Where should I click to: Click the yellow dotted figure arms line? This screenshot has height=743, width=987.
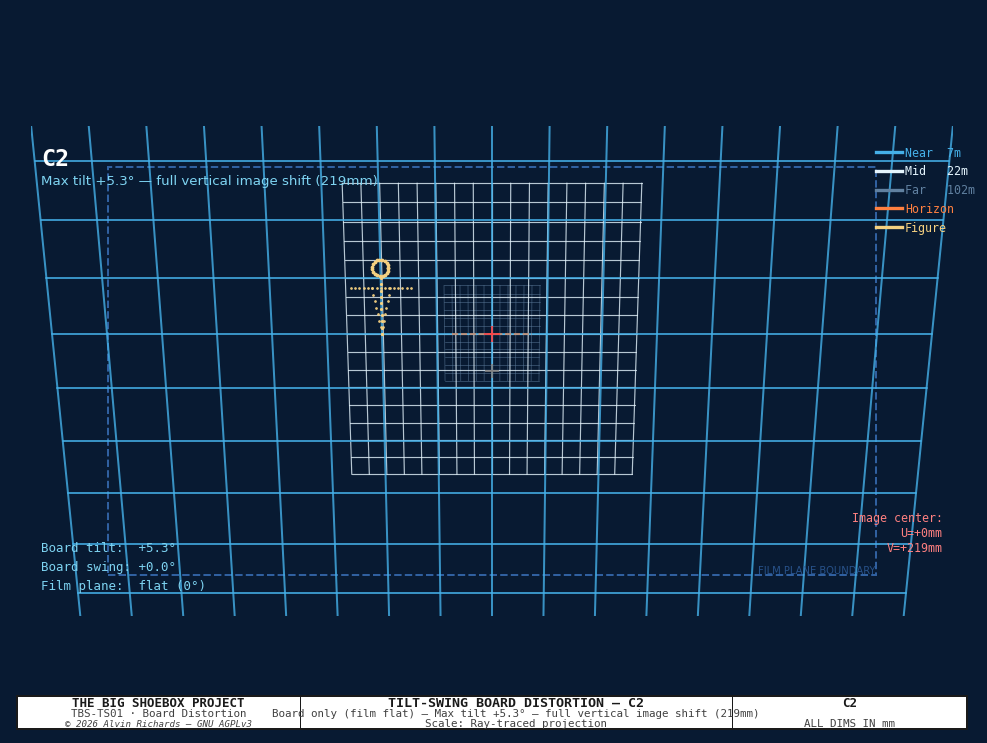[x=381, y=288]
